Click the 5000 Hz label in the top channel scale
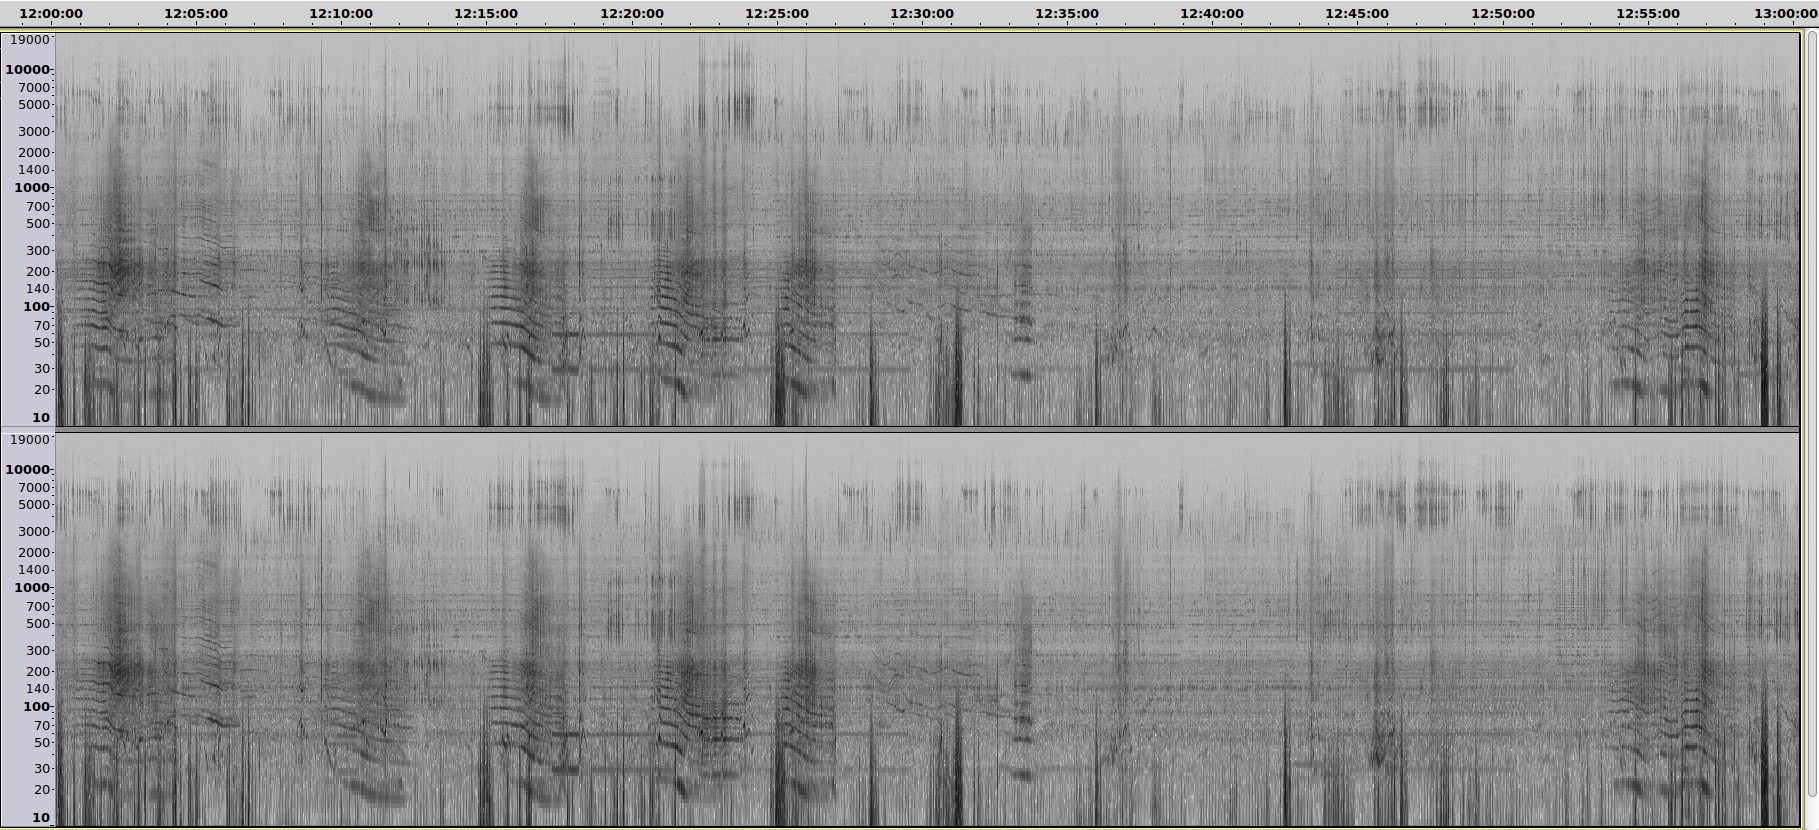 [33, 105]
